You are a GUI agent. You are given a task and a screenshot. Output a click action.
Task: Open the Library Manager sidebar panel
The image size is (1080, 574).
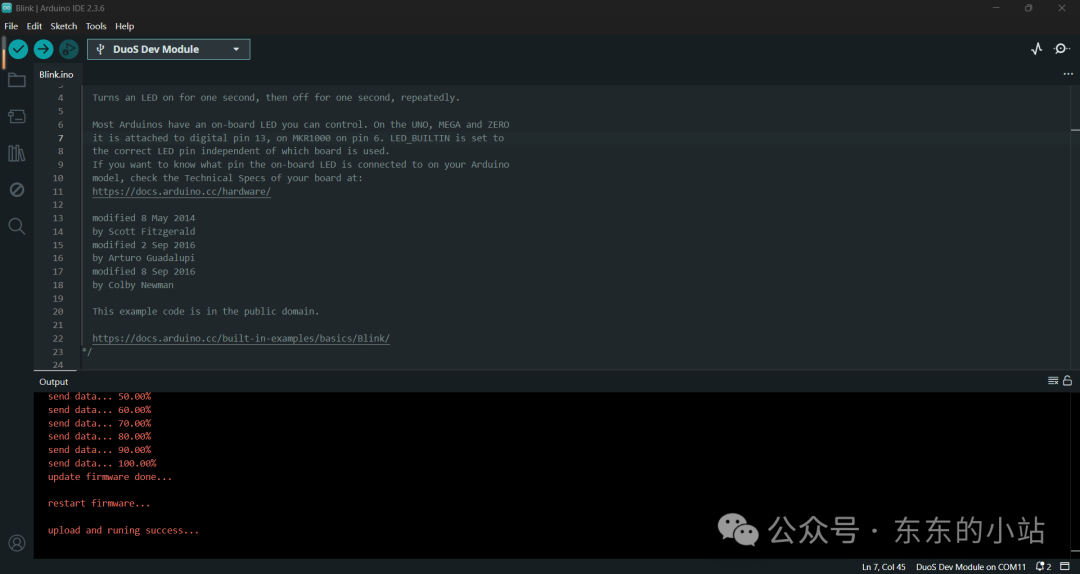(17, 153)
